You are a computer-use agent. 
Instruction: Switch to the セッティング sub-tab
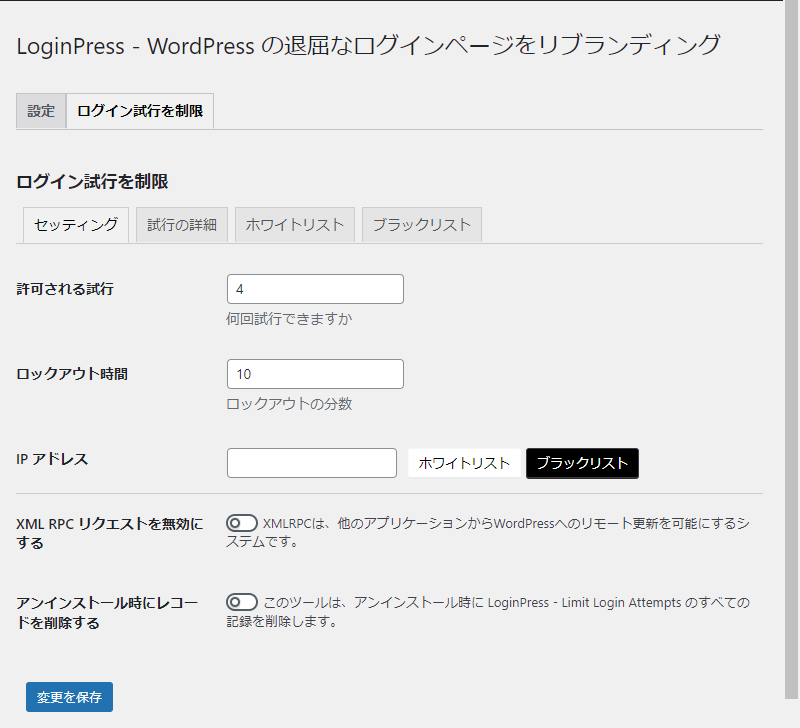[76, 224]
